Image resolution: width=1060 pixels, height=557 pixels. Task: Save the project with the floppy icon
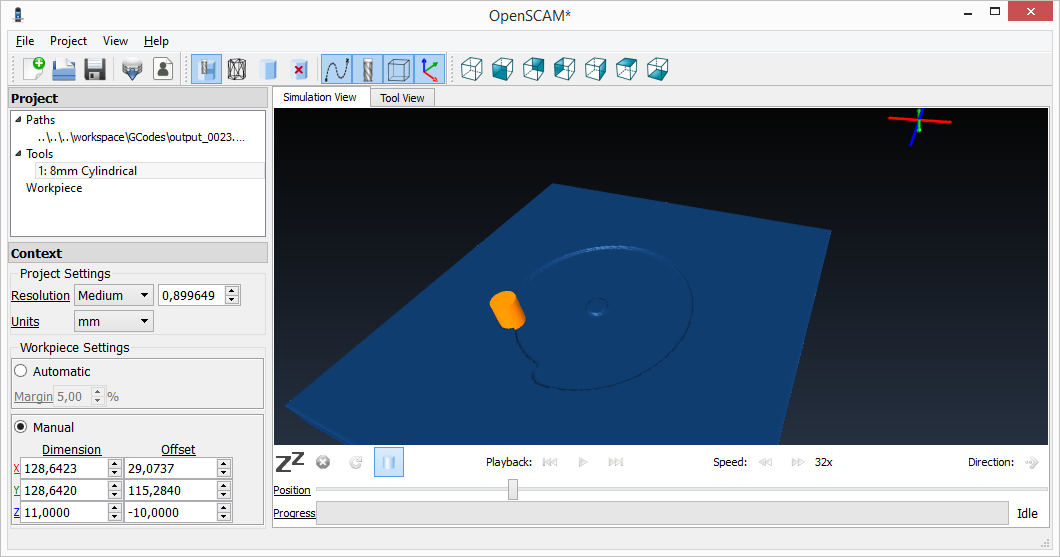95,69
